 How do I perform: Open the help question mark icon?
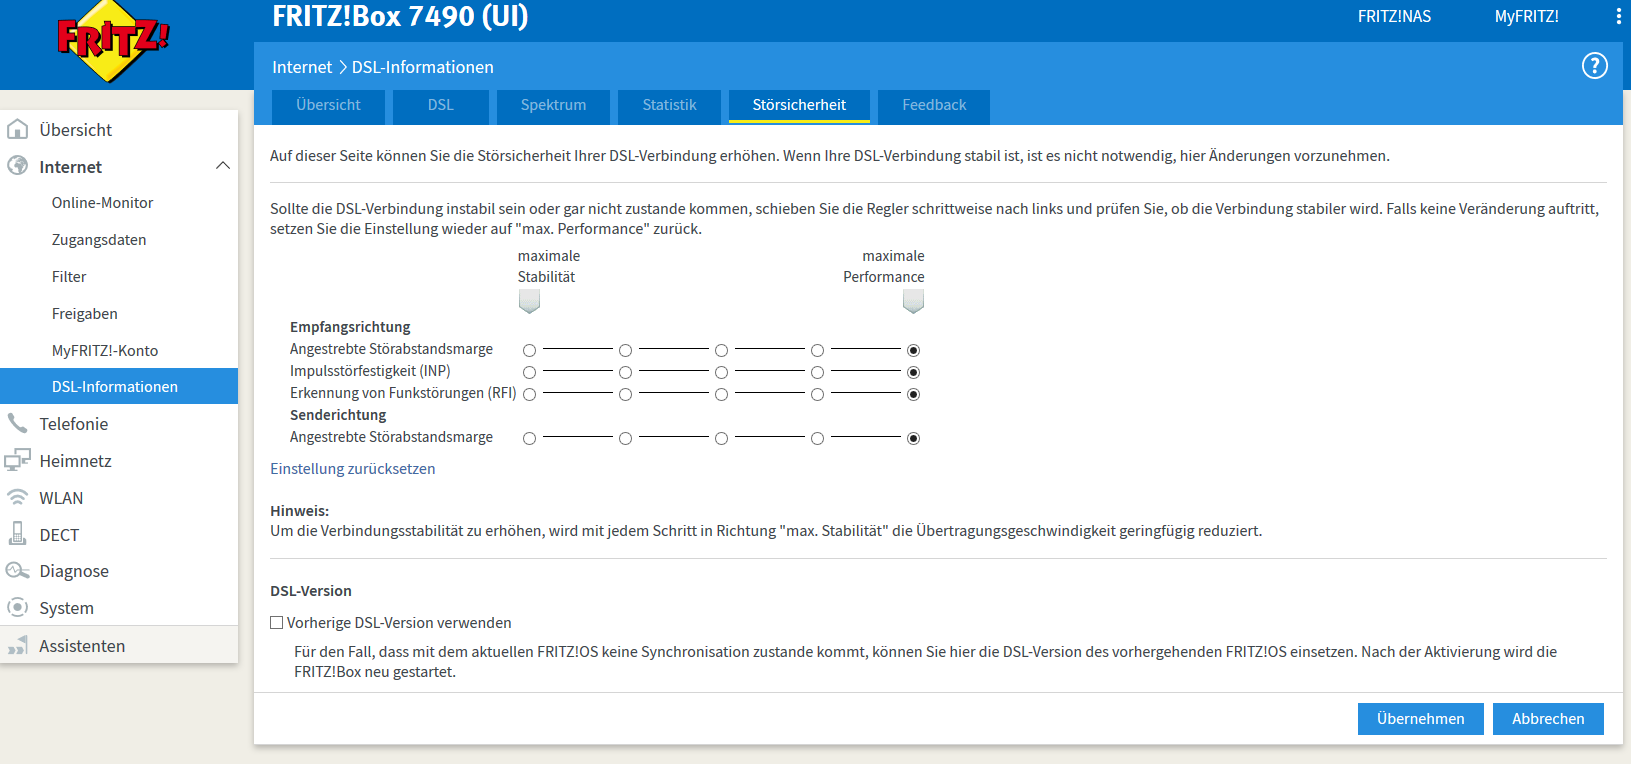[x=1595, y=66]
